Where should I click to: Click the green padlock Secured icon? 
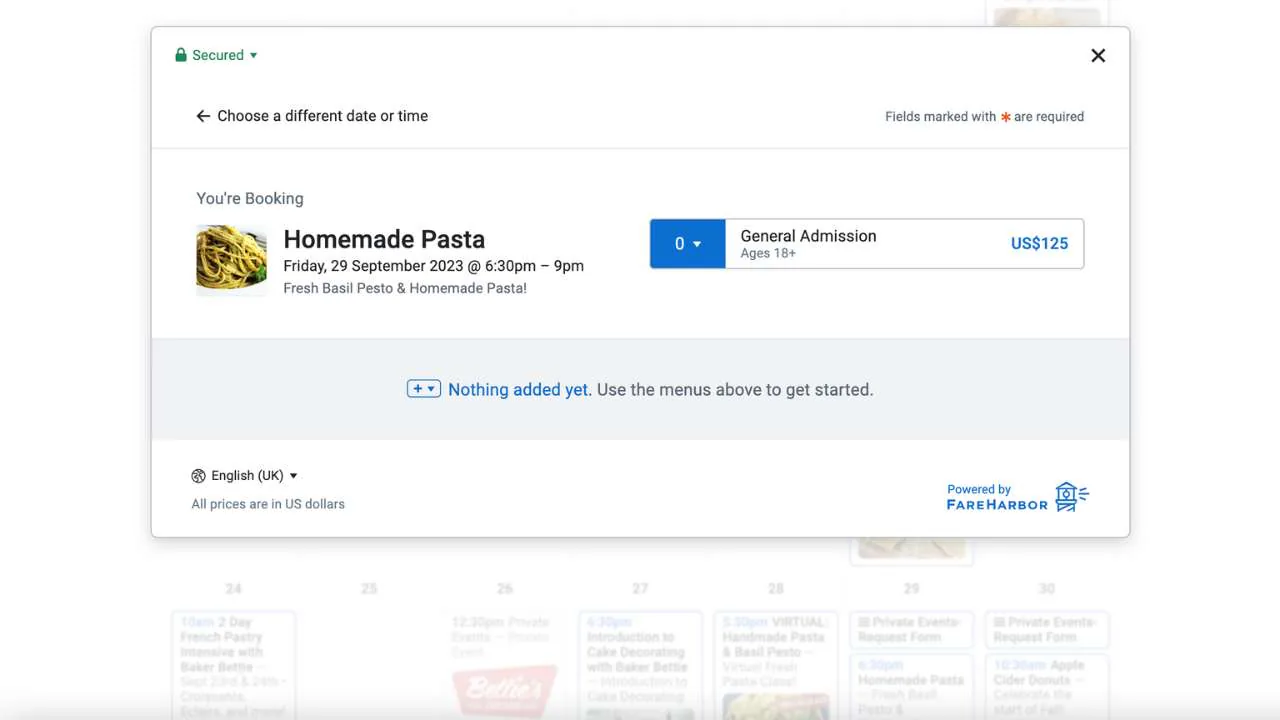181,55
